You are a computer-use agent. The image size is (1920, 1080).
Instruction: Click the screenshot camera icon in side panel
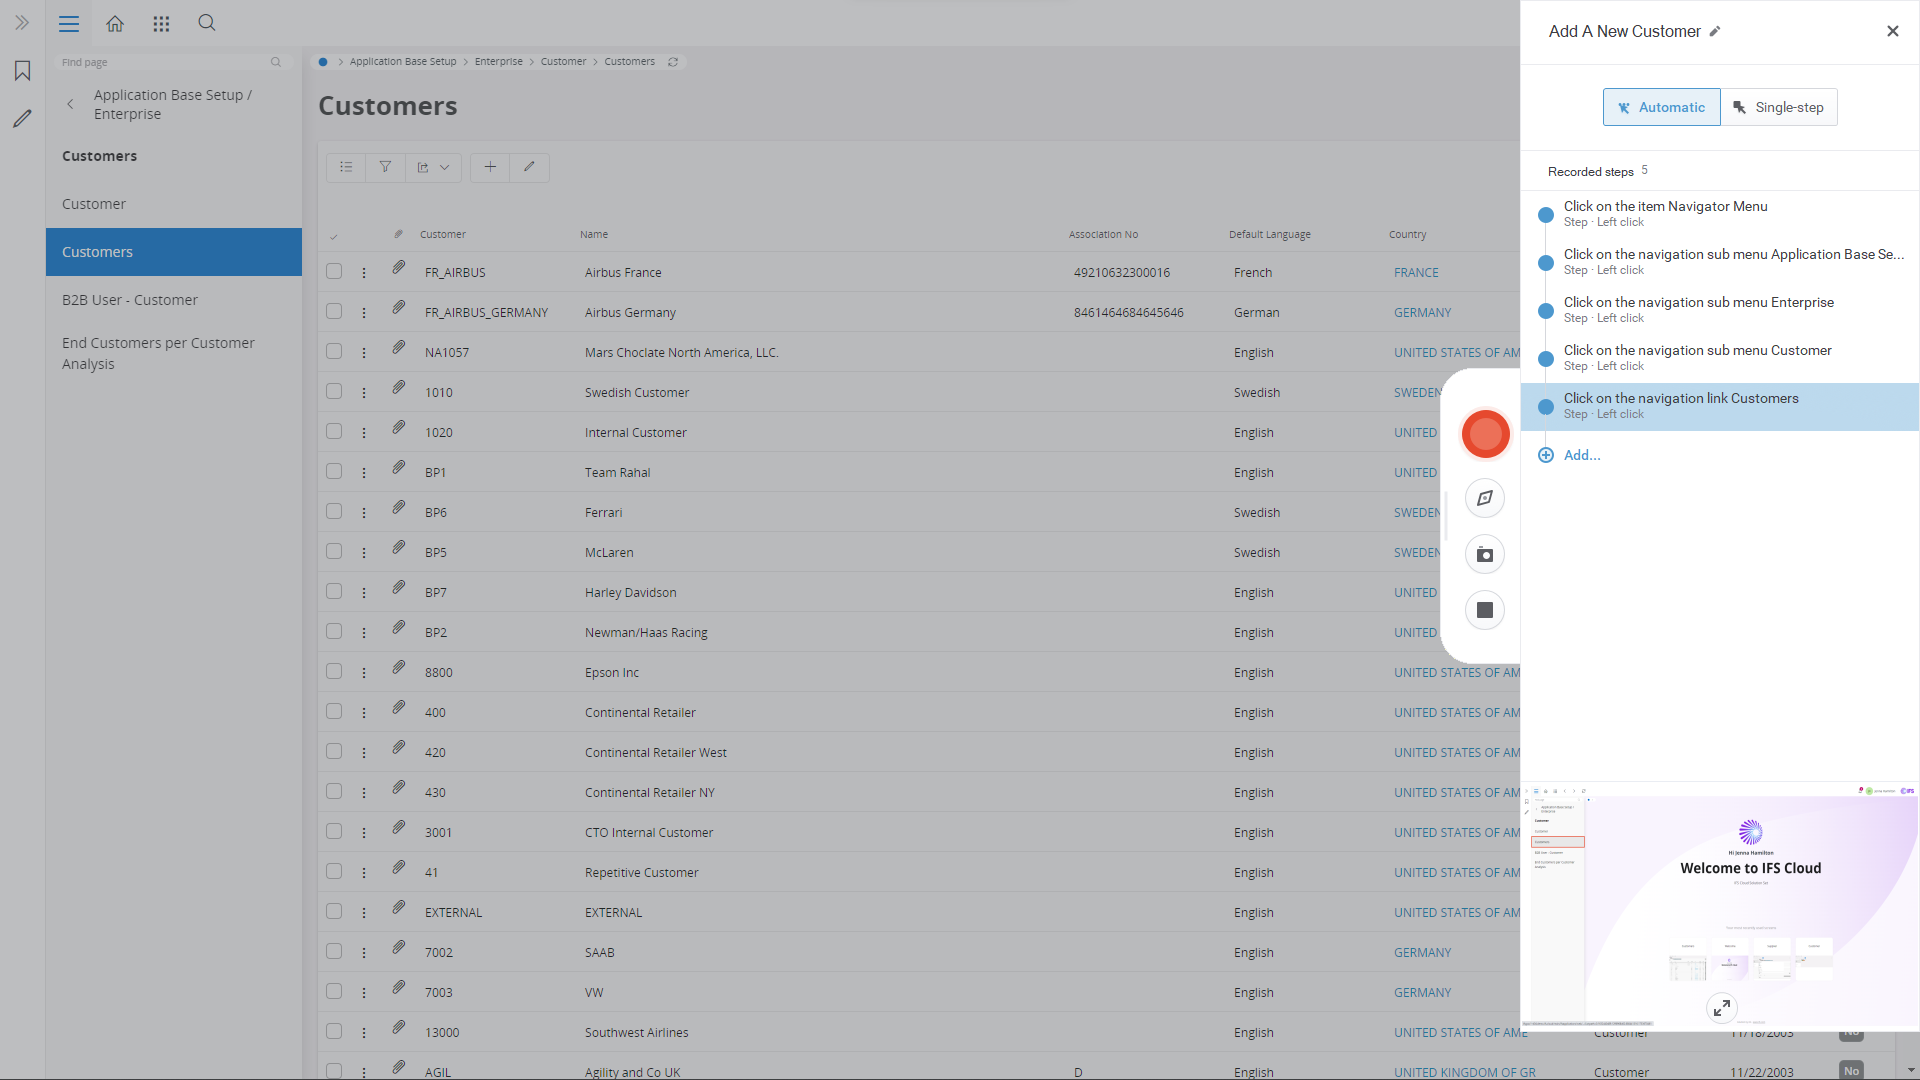point(1485,554)
